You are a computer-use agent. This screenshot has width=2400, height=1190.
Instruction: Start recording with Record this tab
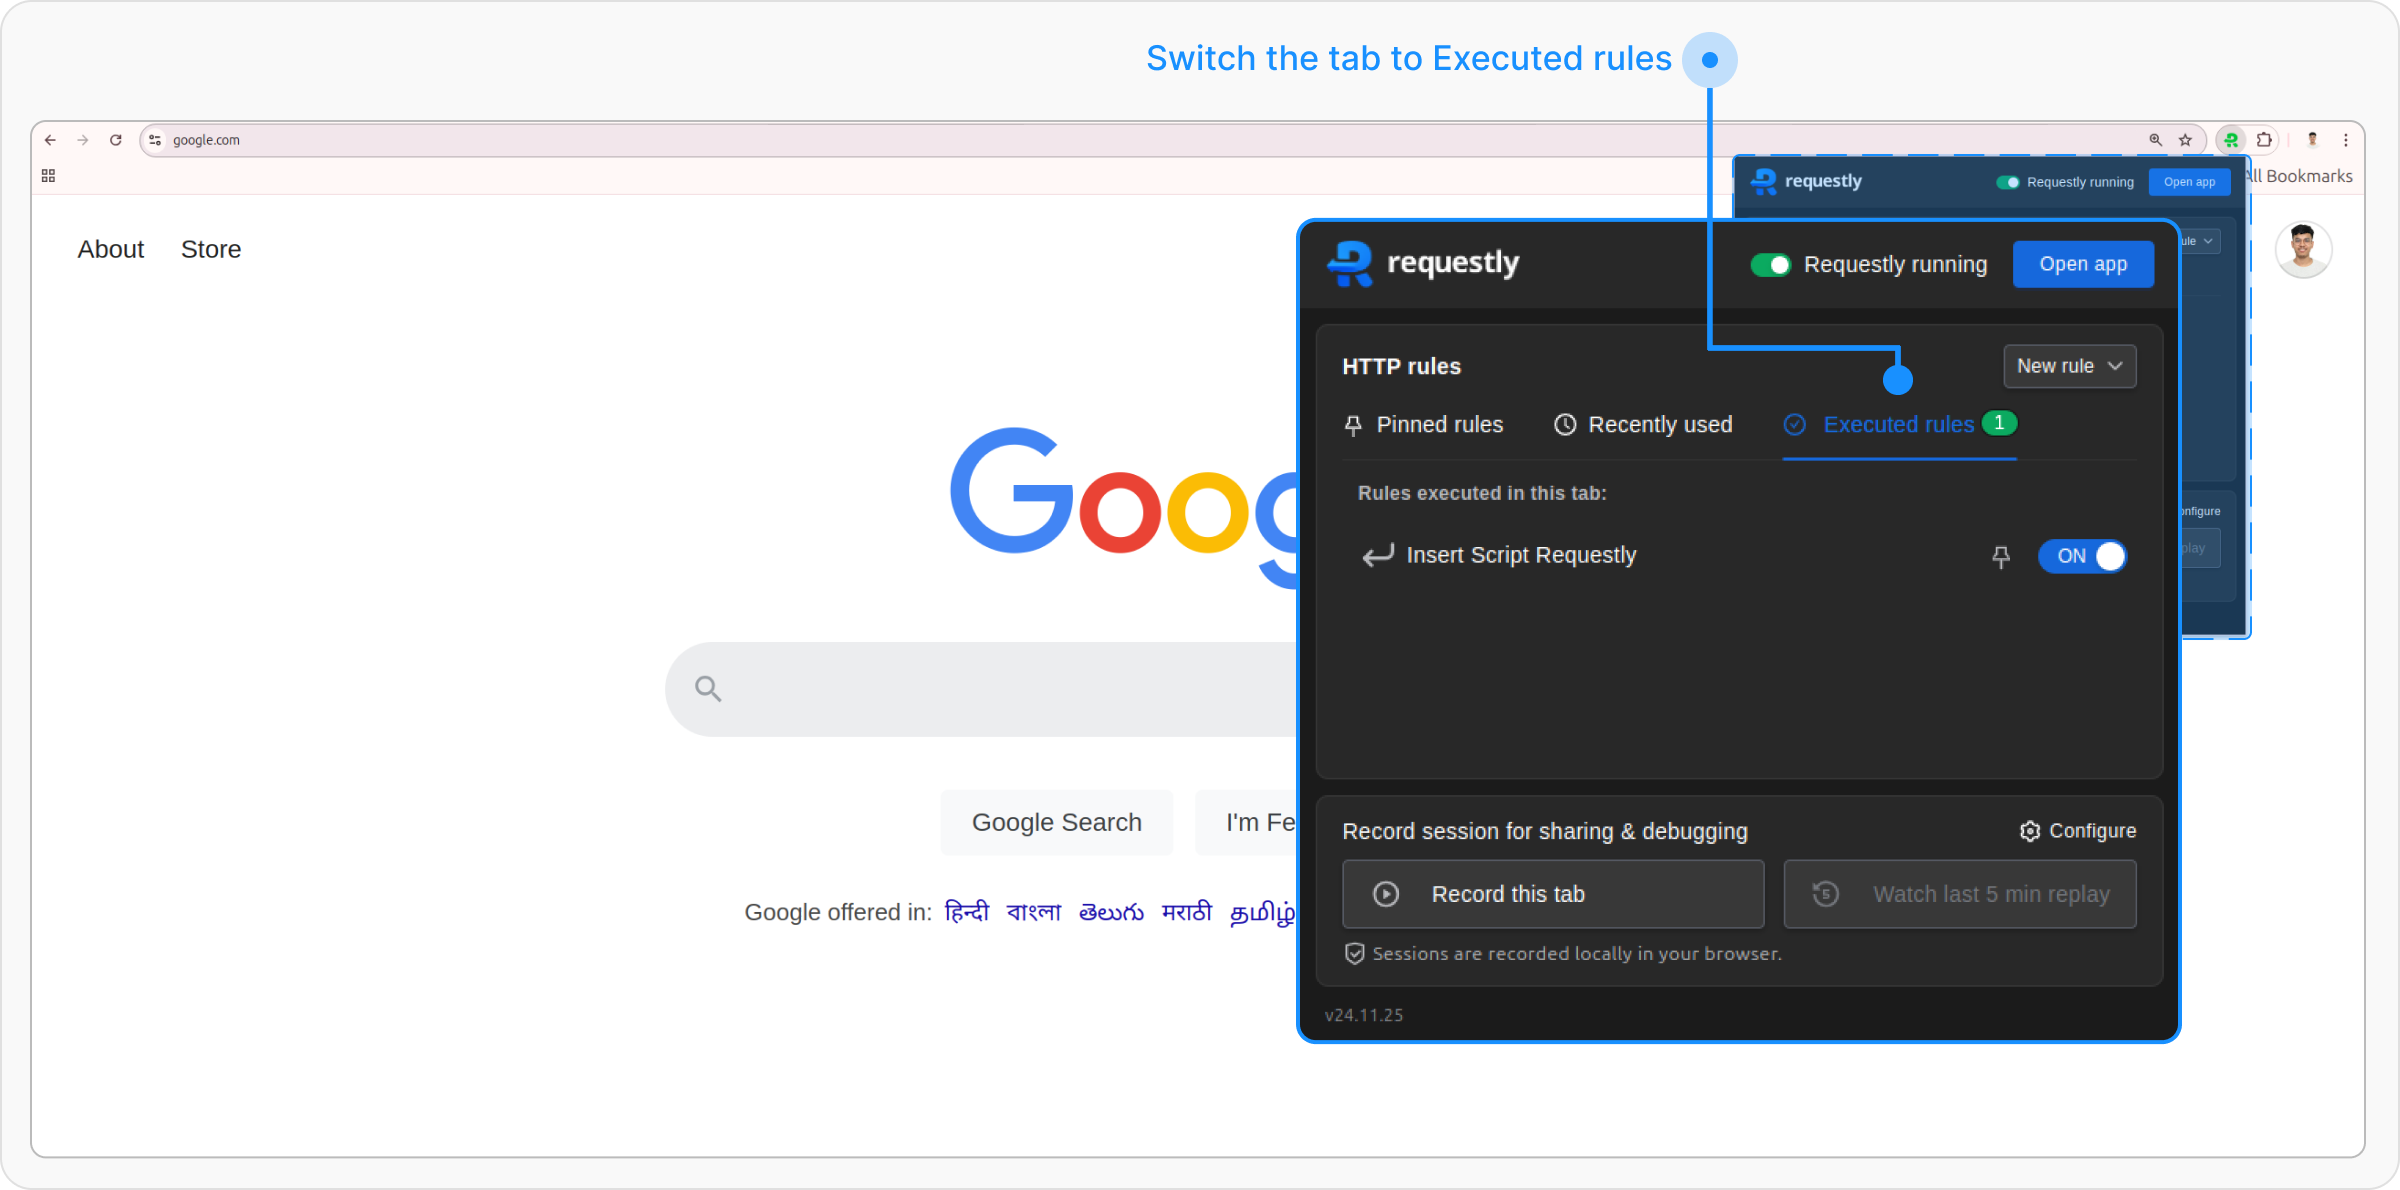(x=1552, y=894)
